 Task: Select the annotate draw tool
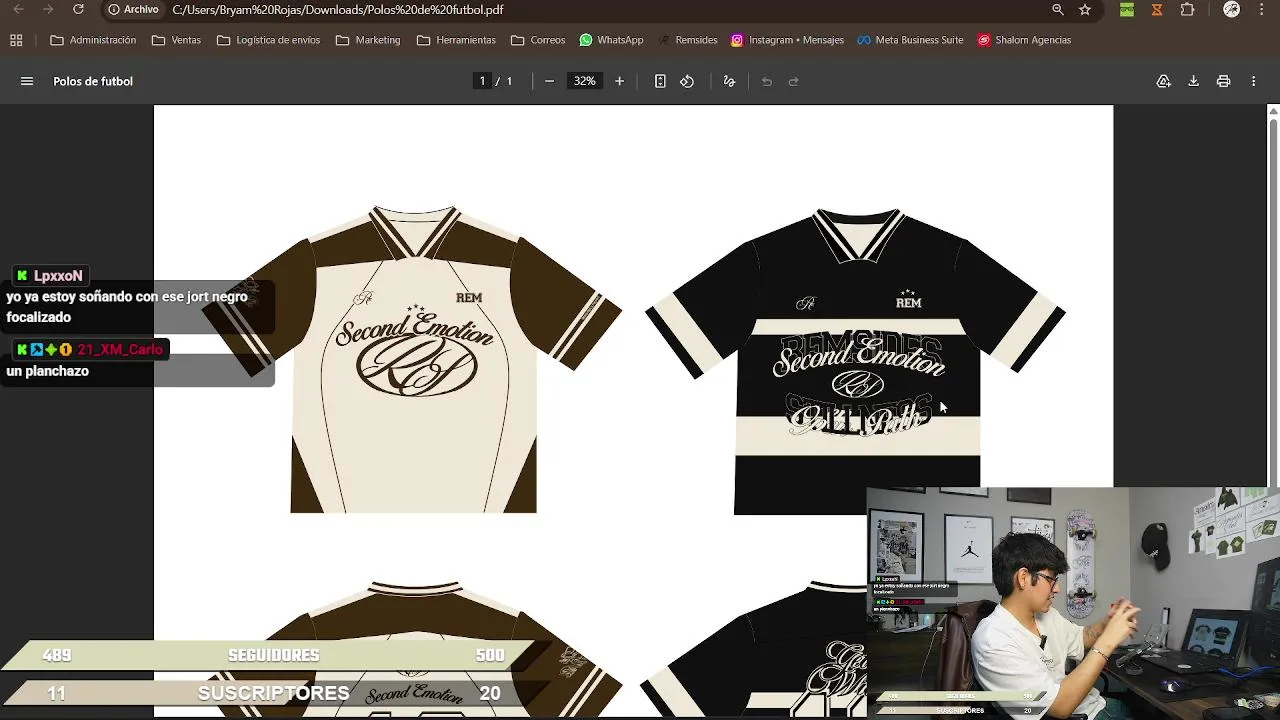tap(729, 81)
